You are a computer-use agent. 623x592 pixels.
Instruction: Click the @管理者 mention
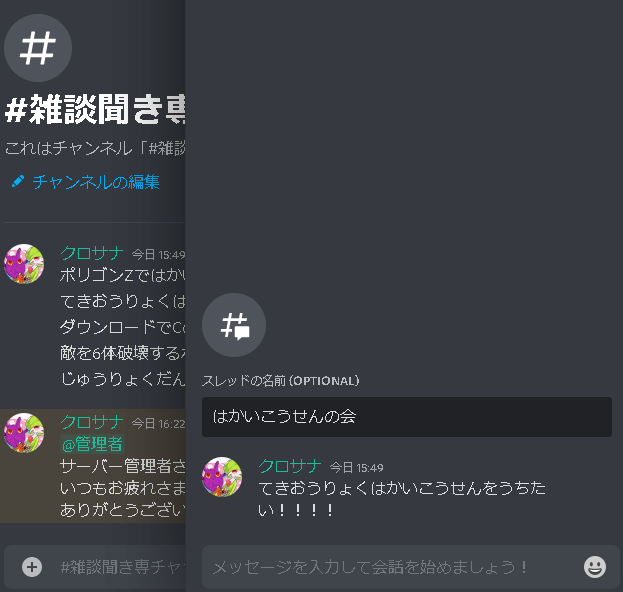click(92, 444)
